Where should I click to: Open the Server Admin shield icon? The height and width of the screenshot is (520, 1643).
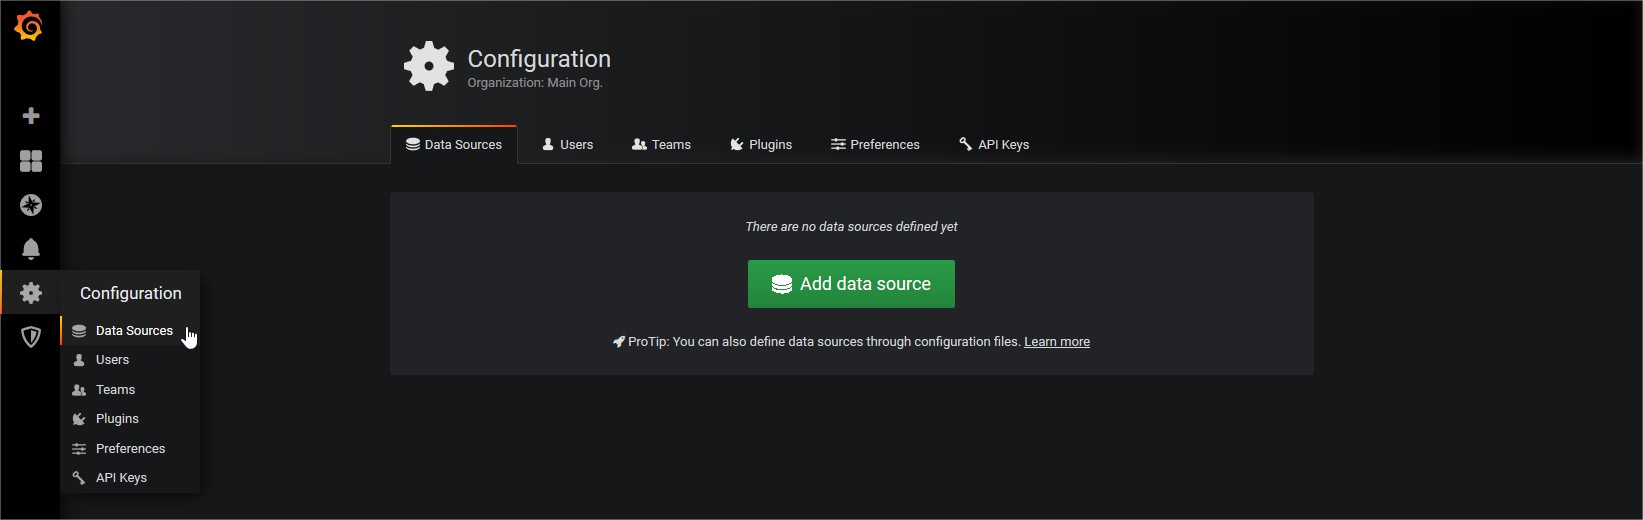coord(31,337)
